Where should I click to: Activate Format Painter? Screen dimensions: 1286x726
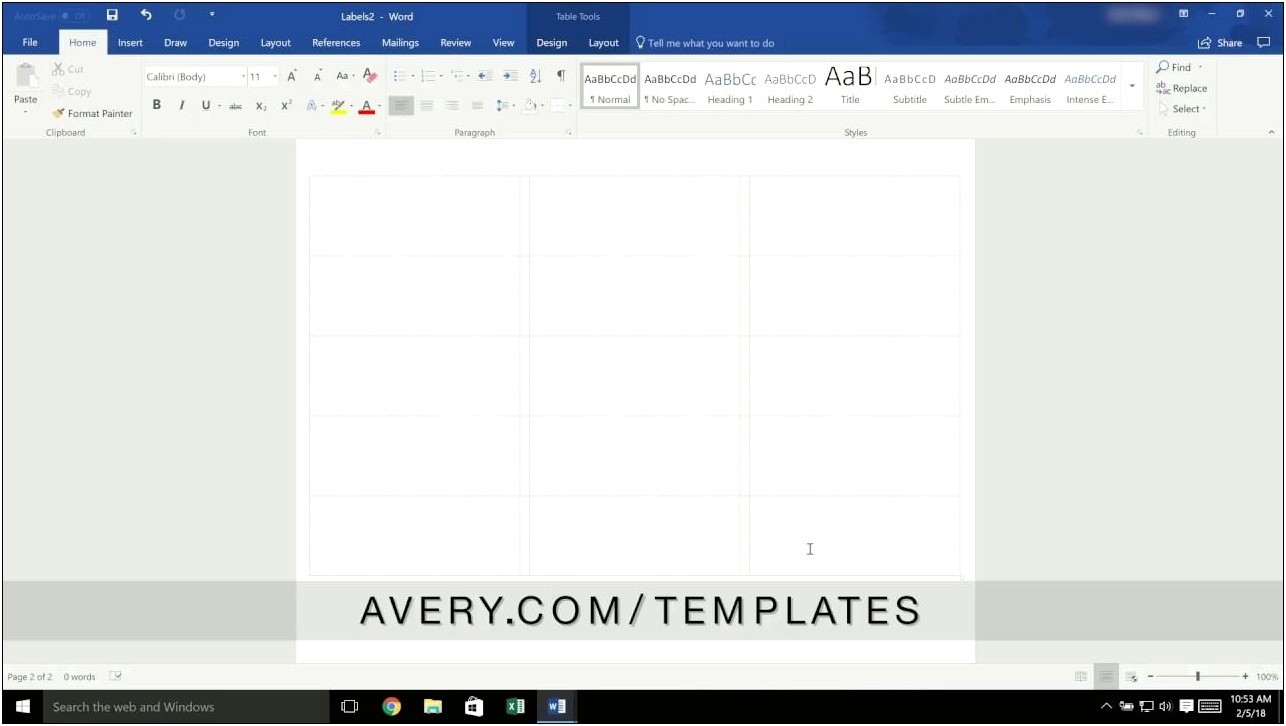point(92,113)
